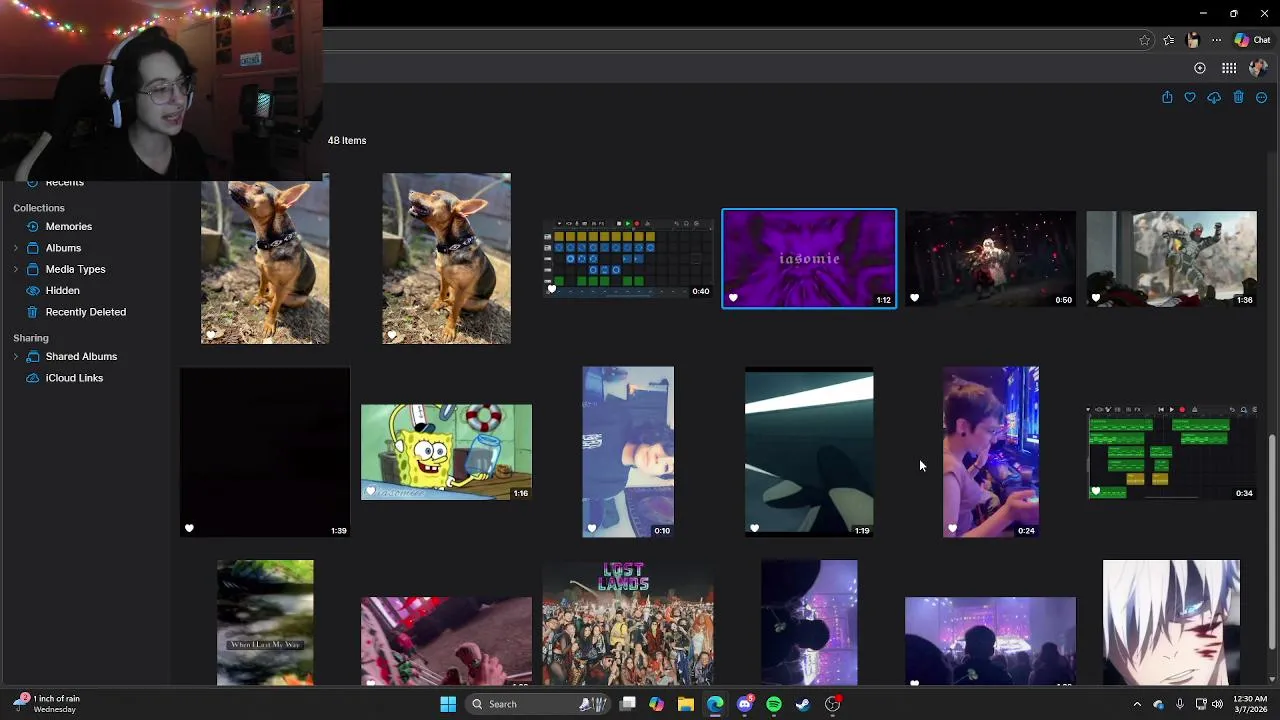Open the browser Favorites list icon
This screenshot has width=1280, height=720.
point(1169,40)
